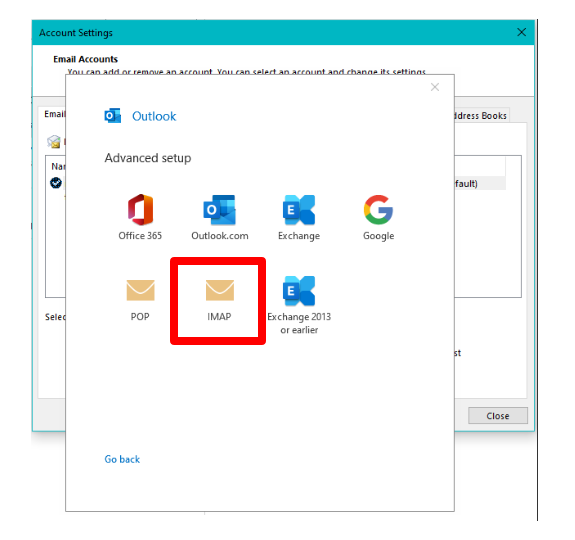Open the Address Books tab
Screen dimensions: 575x540
click(x=481, y=116)
